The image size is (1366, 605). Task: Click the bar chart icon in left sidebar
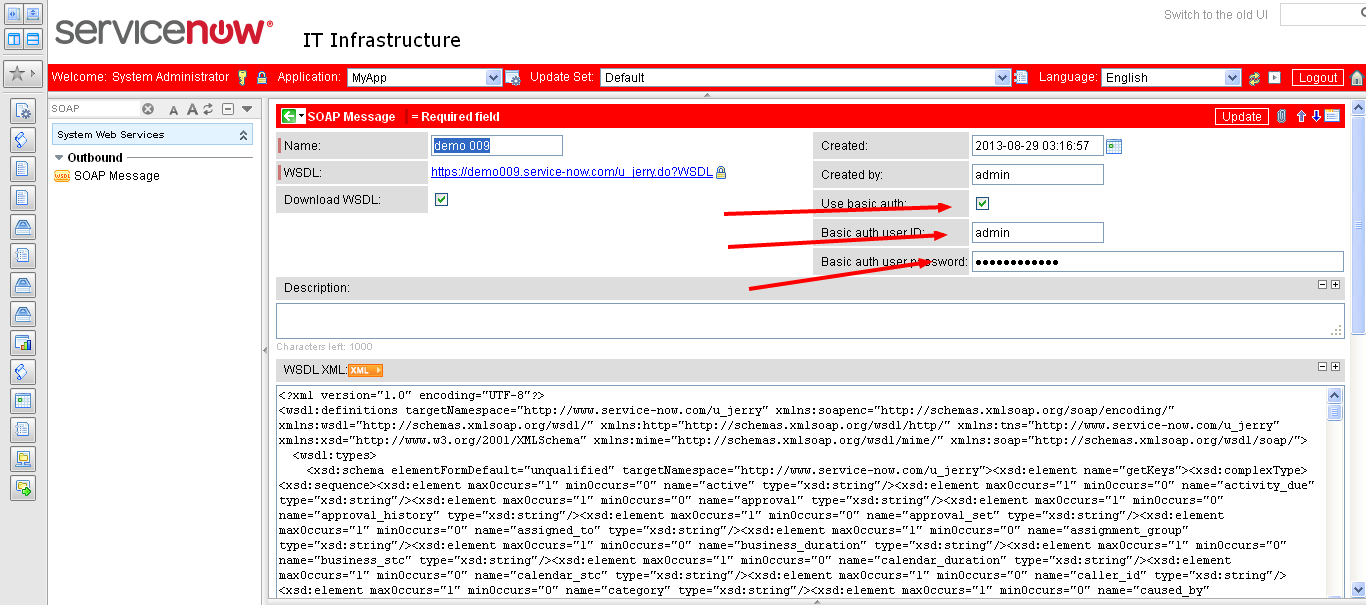[x=23, y=343]
